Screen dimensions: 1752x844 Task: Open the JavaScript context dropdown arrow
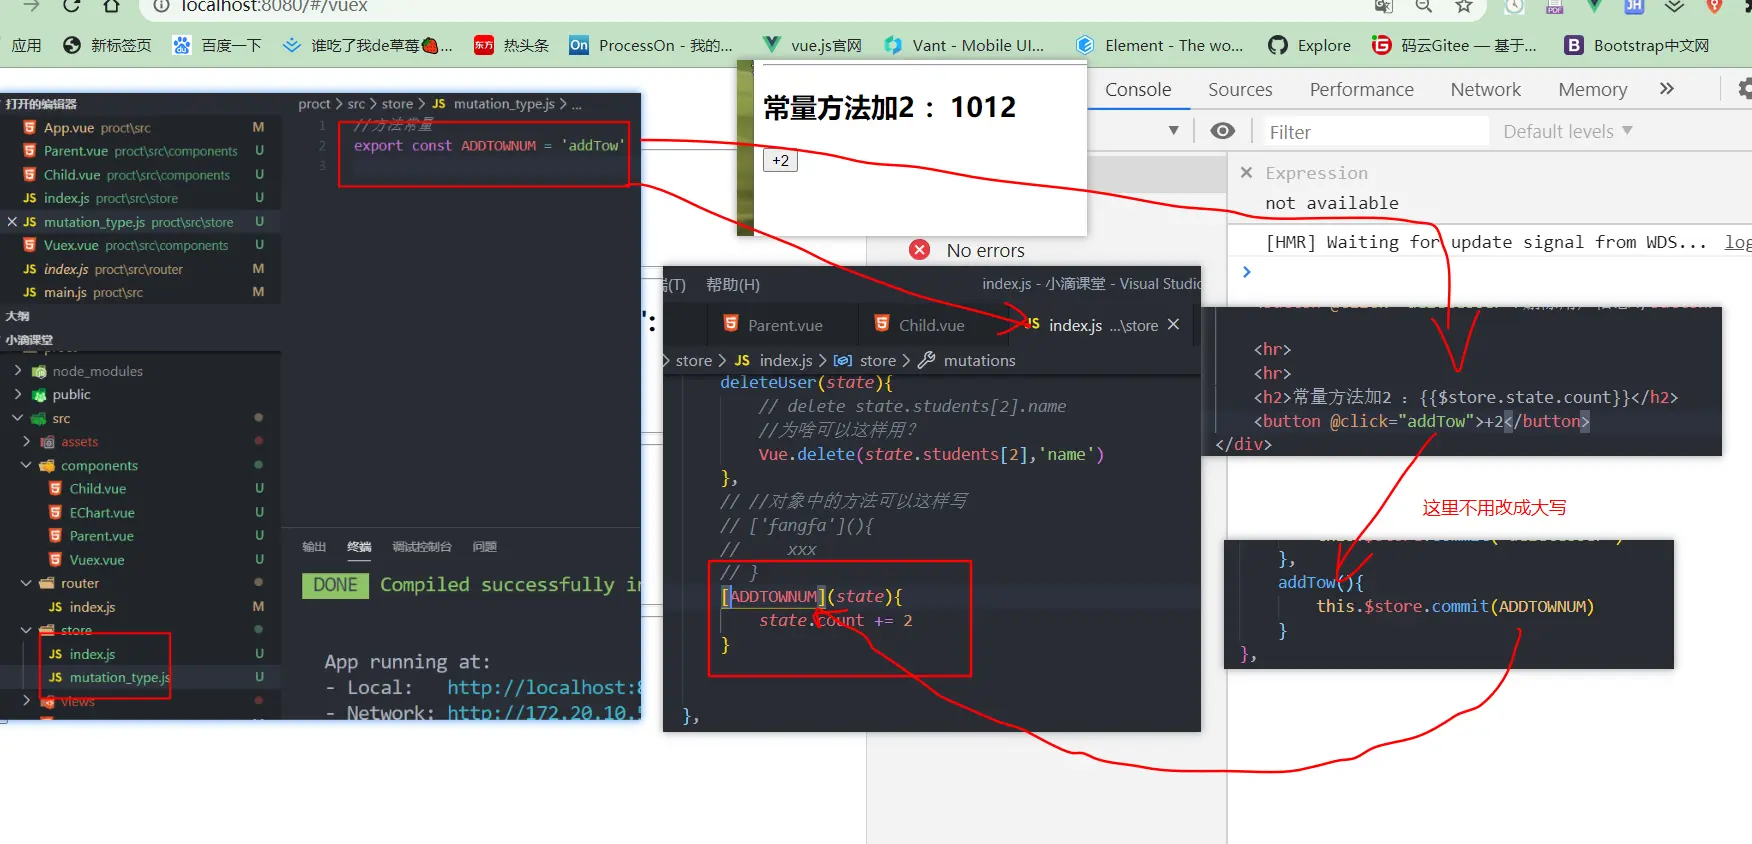pos(1173,131)
